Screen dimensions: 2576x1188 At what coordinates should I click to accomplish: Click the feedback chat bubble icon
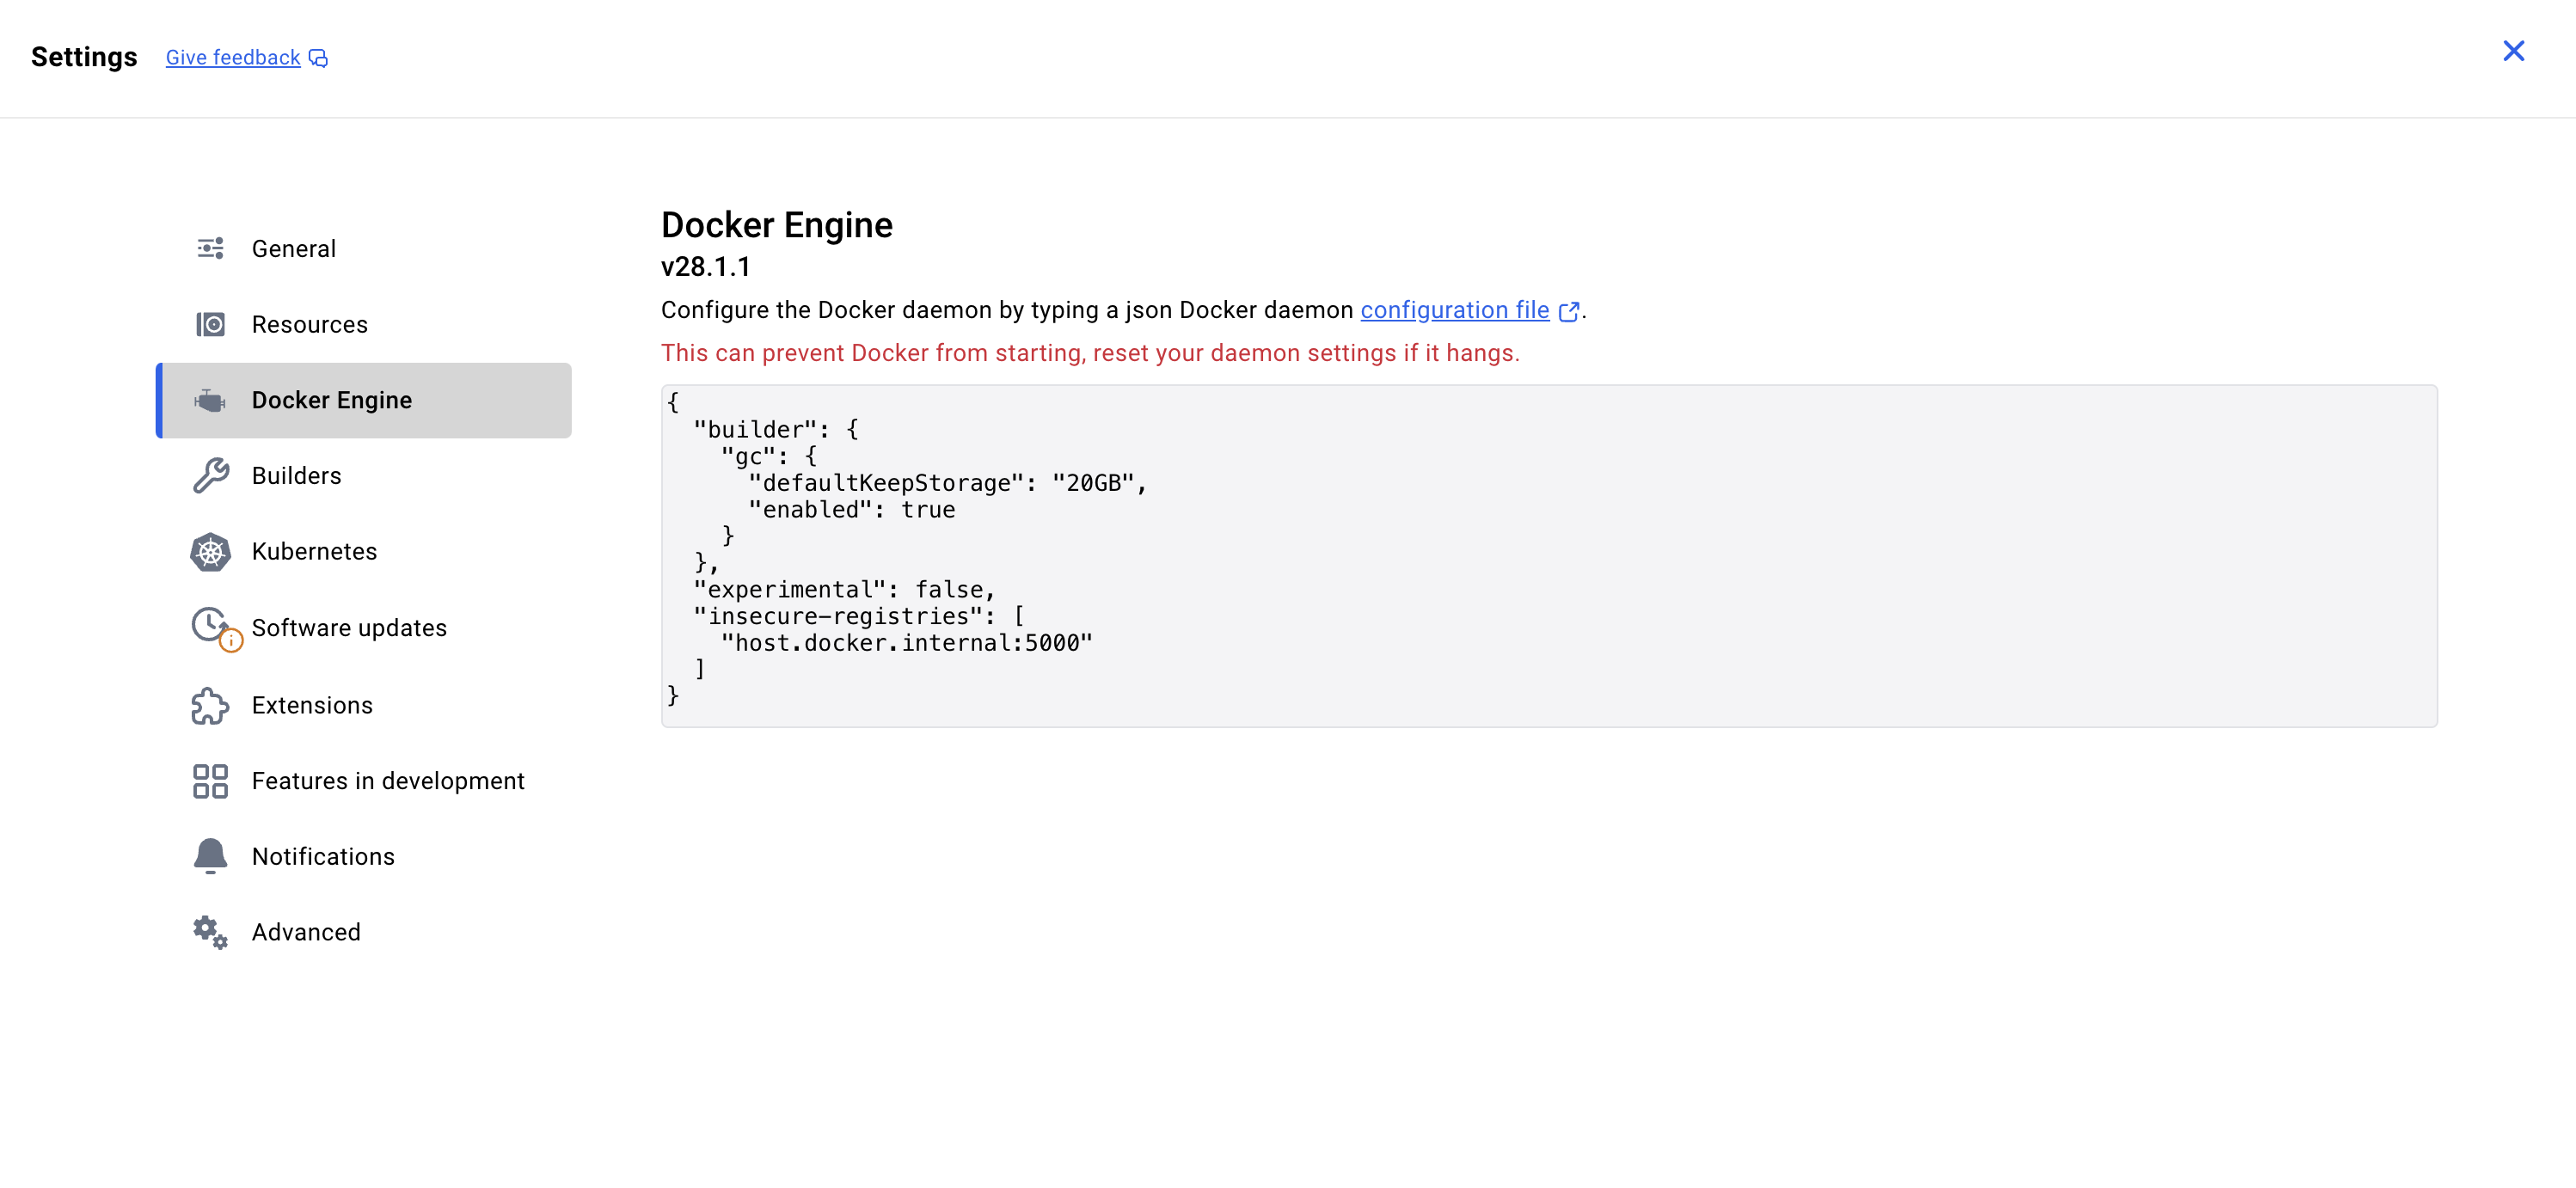pos(318,58)
